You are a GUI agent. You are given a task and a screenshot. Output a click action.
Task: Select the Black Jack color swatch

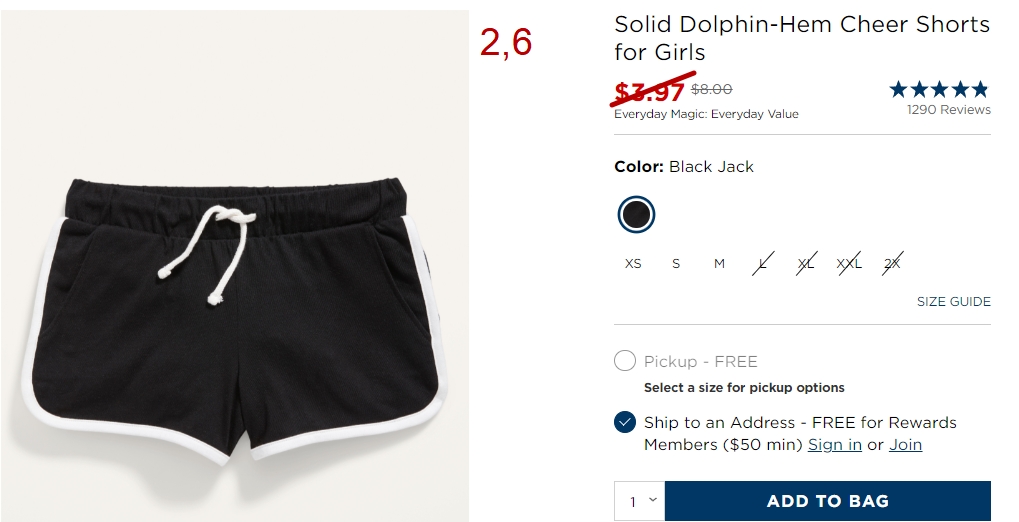[x=636, y=215]
